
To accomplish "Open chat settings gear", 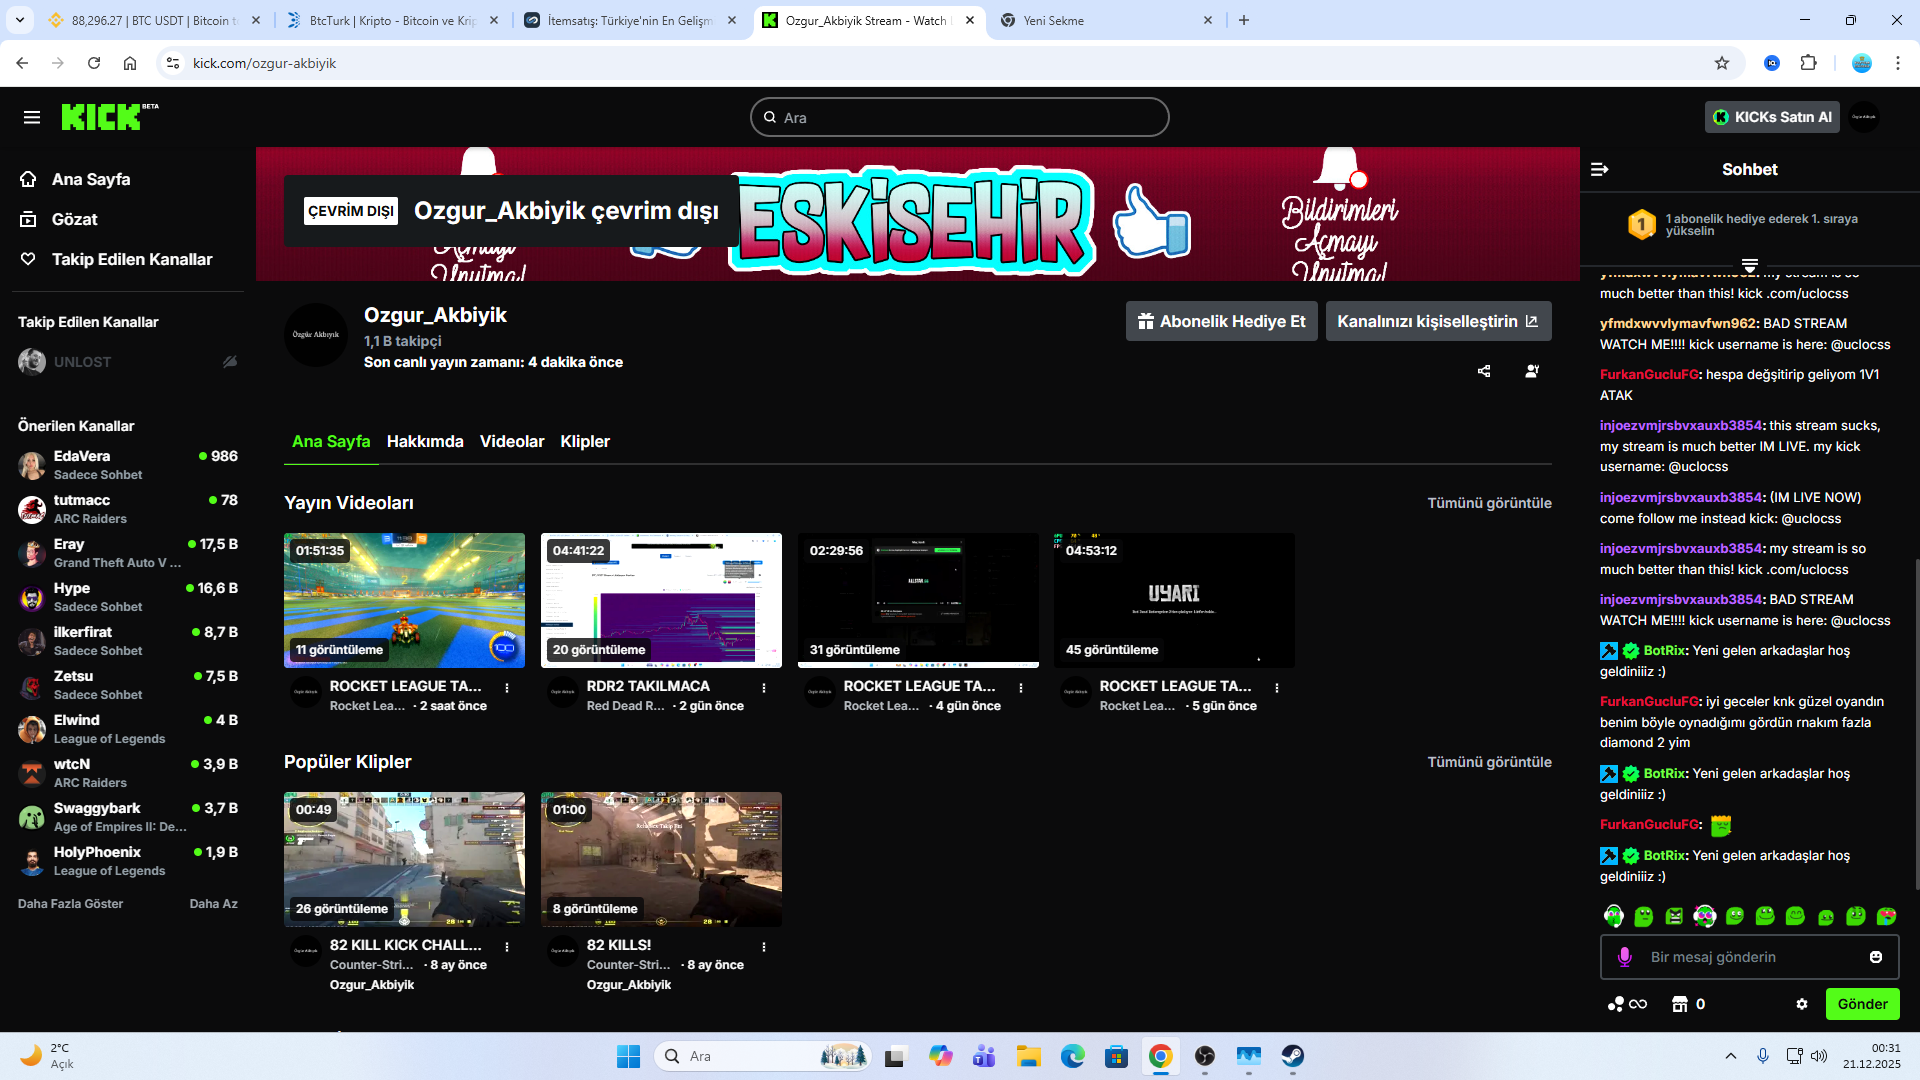I will coord(1802,1004).
